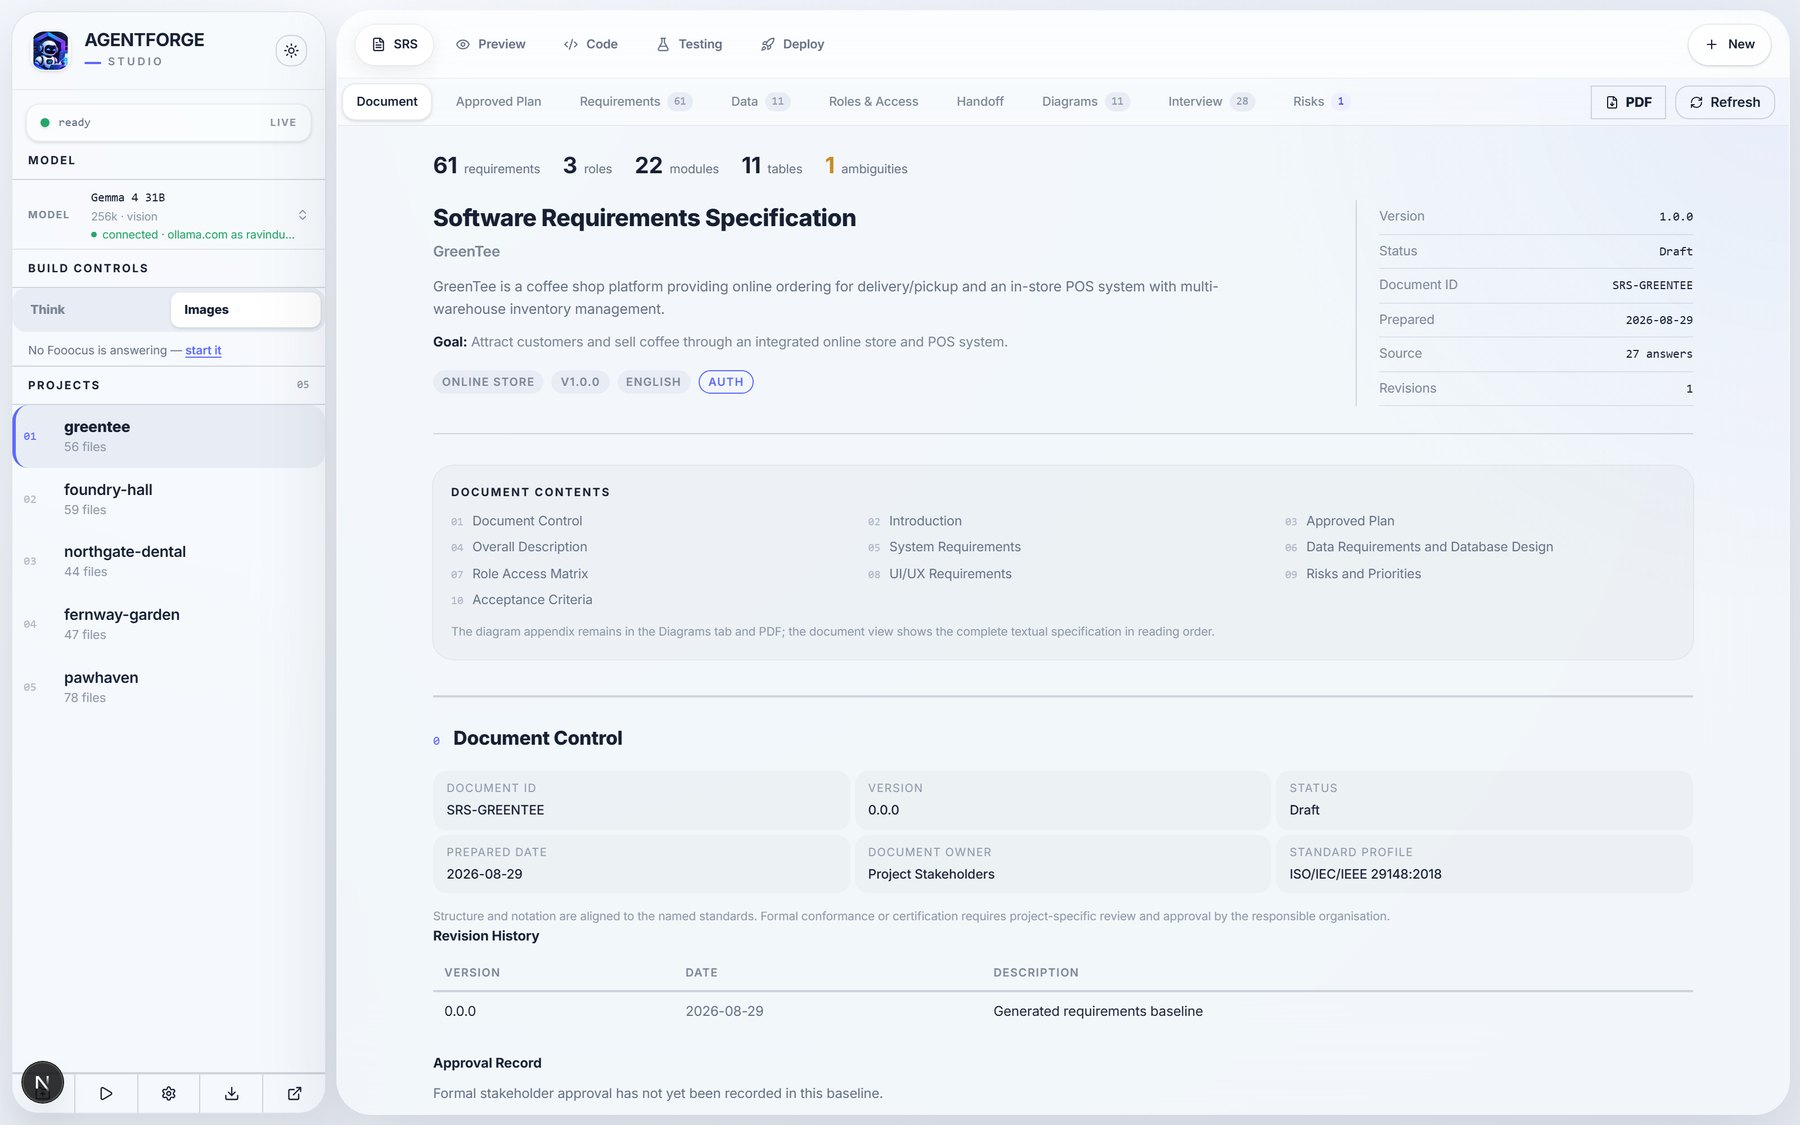Select the northgate-dental project
This screenshot has height=1125, width=1800.
tap(168, 561)
